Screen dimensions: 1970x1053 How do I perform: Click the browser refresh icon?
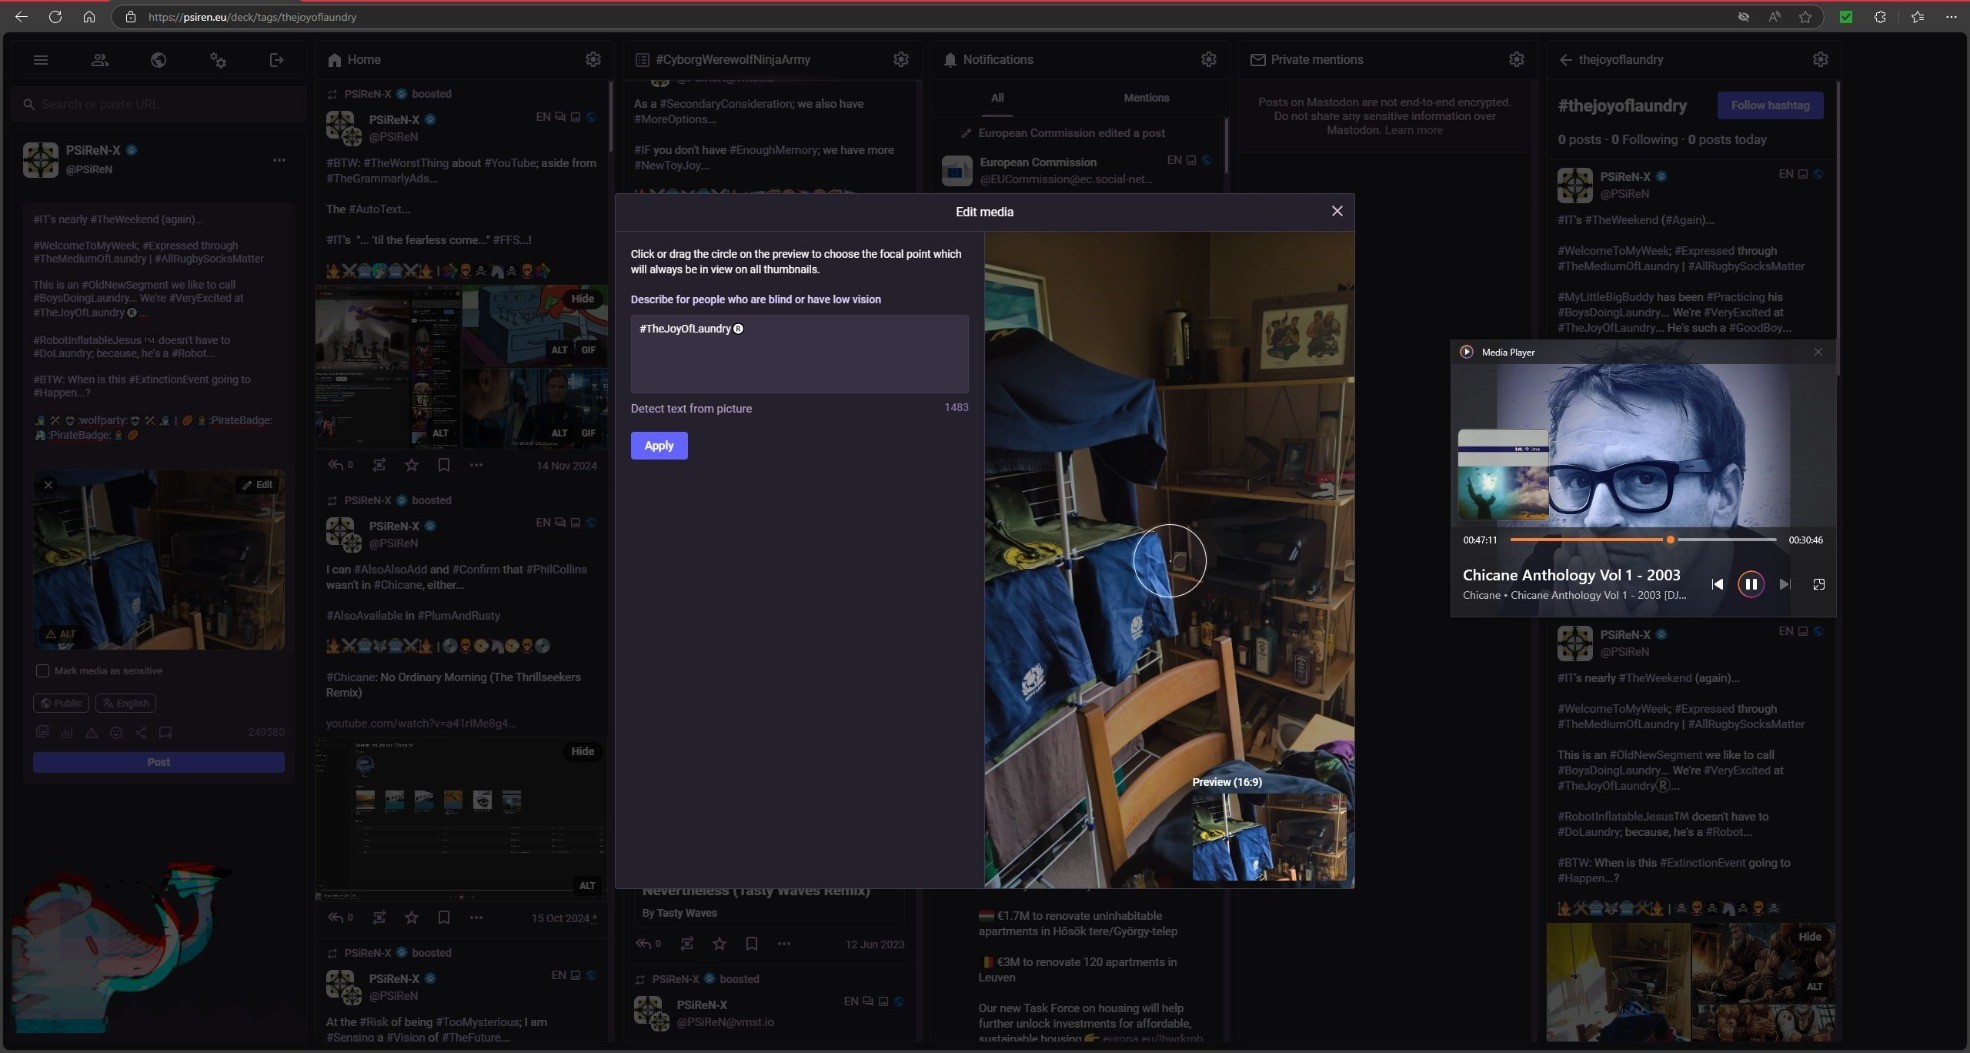[x=55, y=17]
